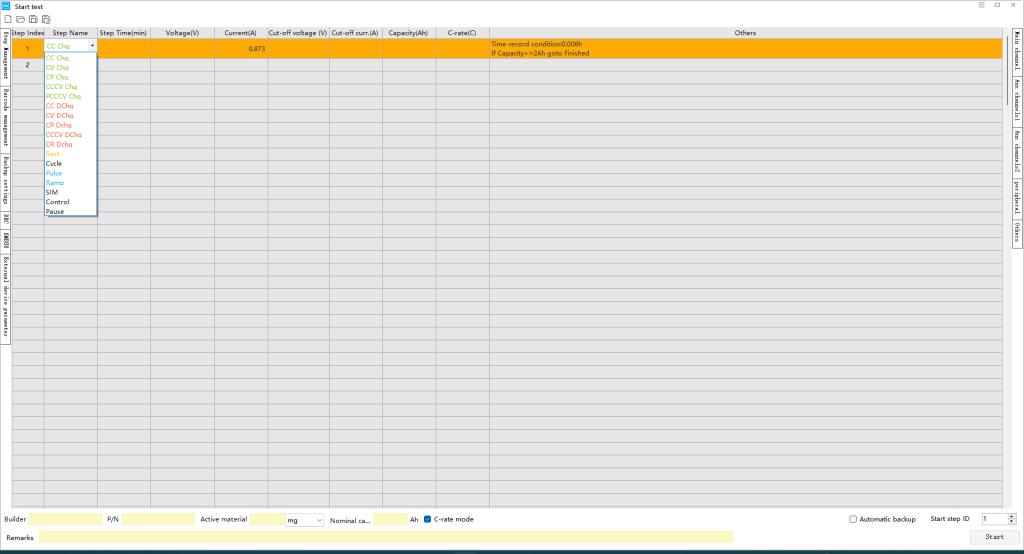Select the Pulse step option

54,173
